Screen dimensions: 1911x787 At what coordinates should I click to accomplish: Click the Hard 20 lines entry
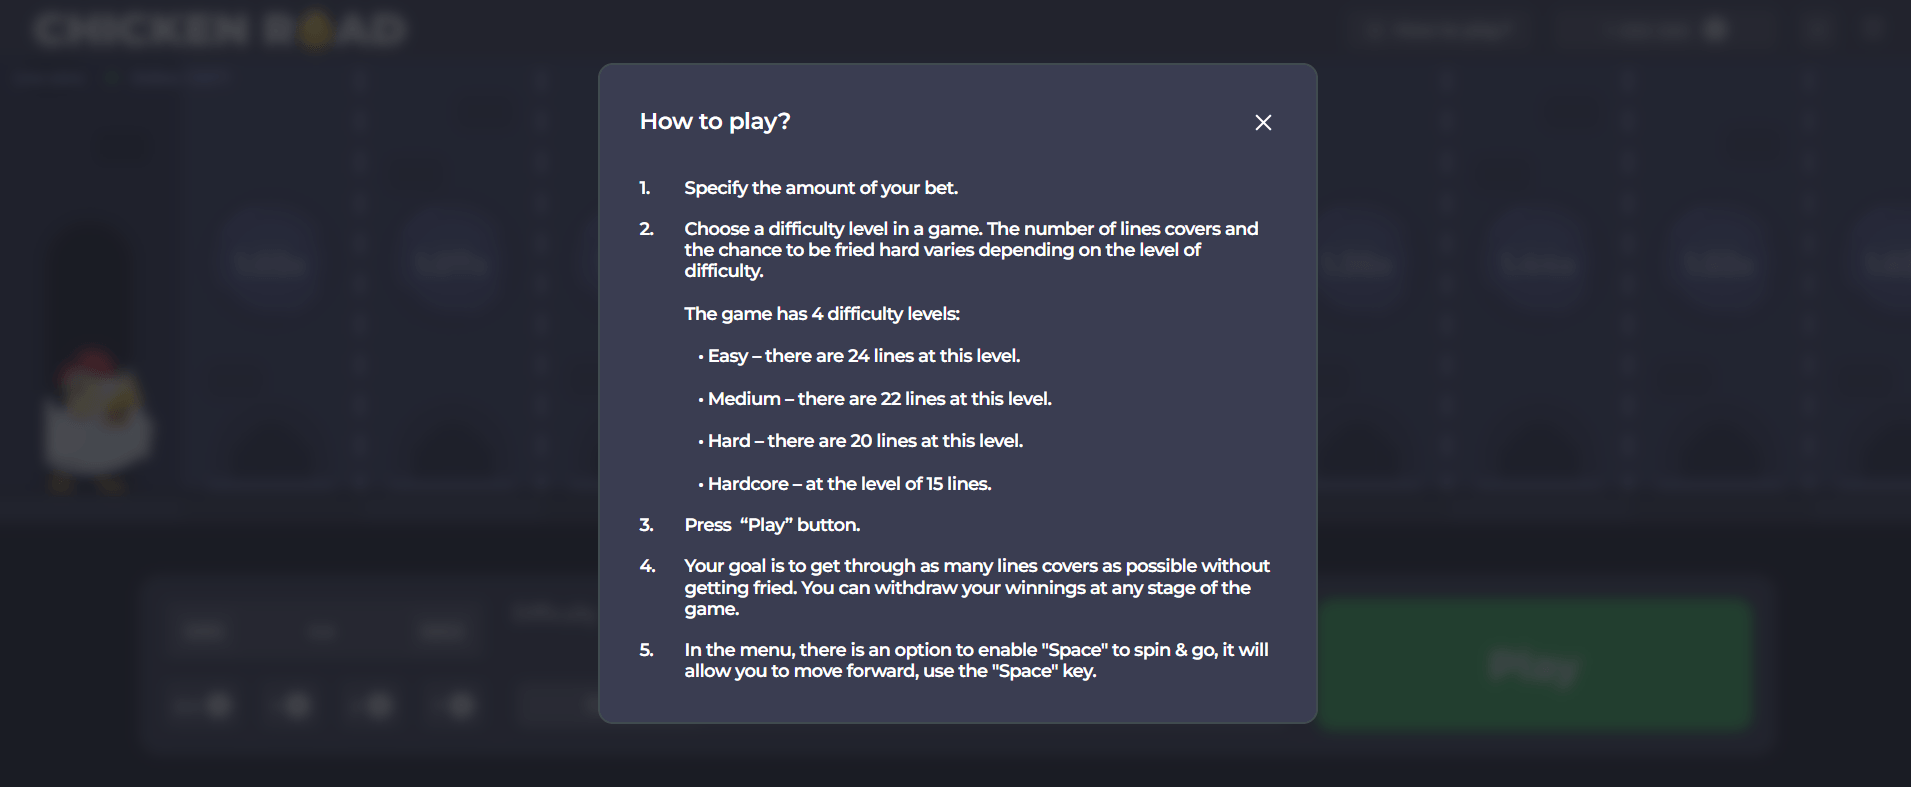click(865, 441)
